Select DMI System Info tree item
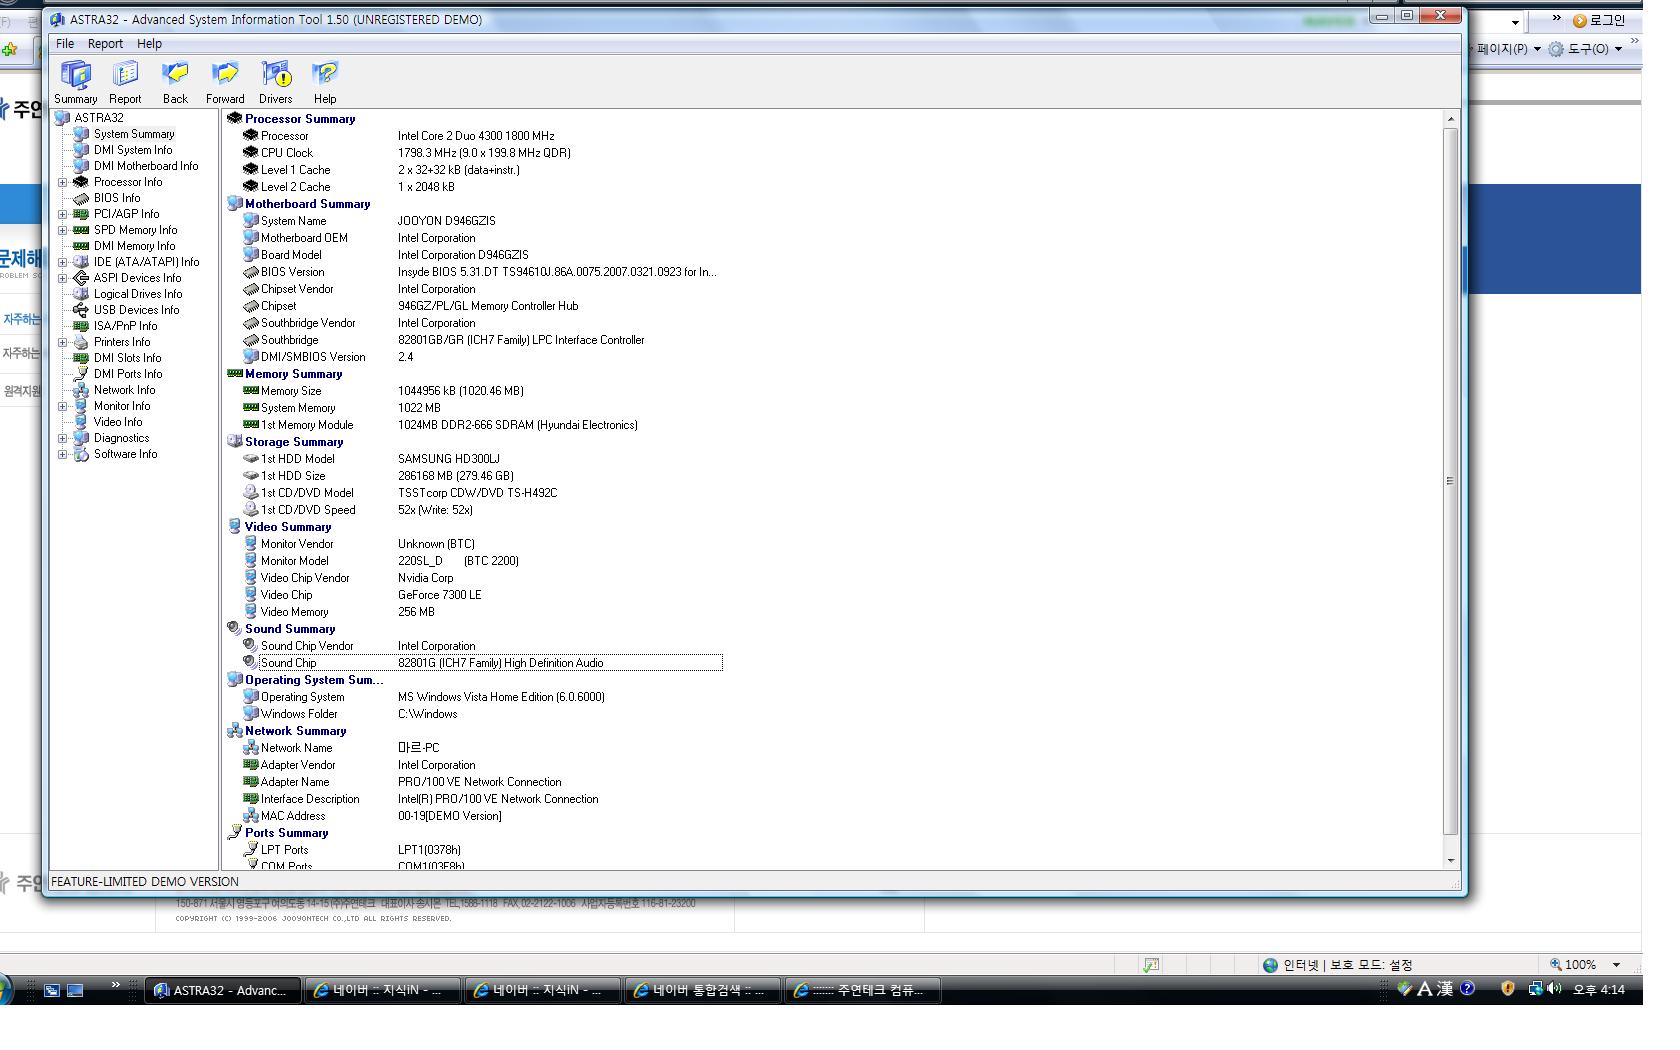1680x1050 pixels. (133, 150)
